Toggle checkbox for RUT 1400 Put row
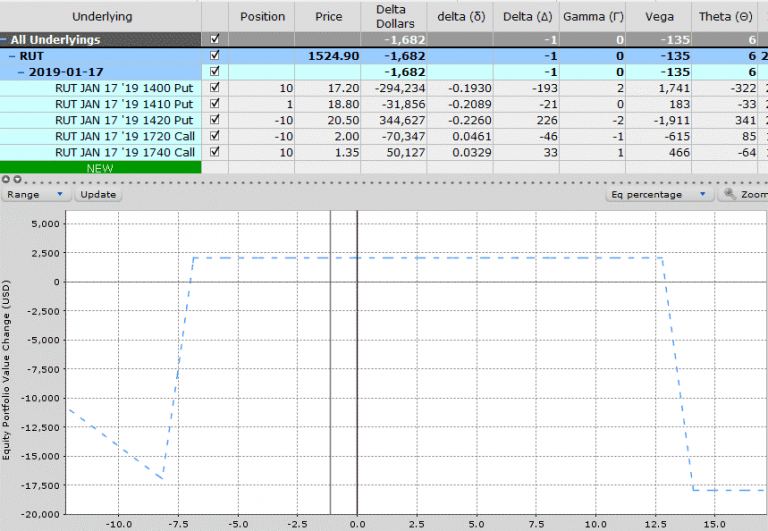Image resolution: width=768 pixels, height=531 pixels. coord(214,88)
